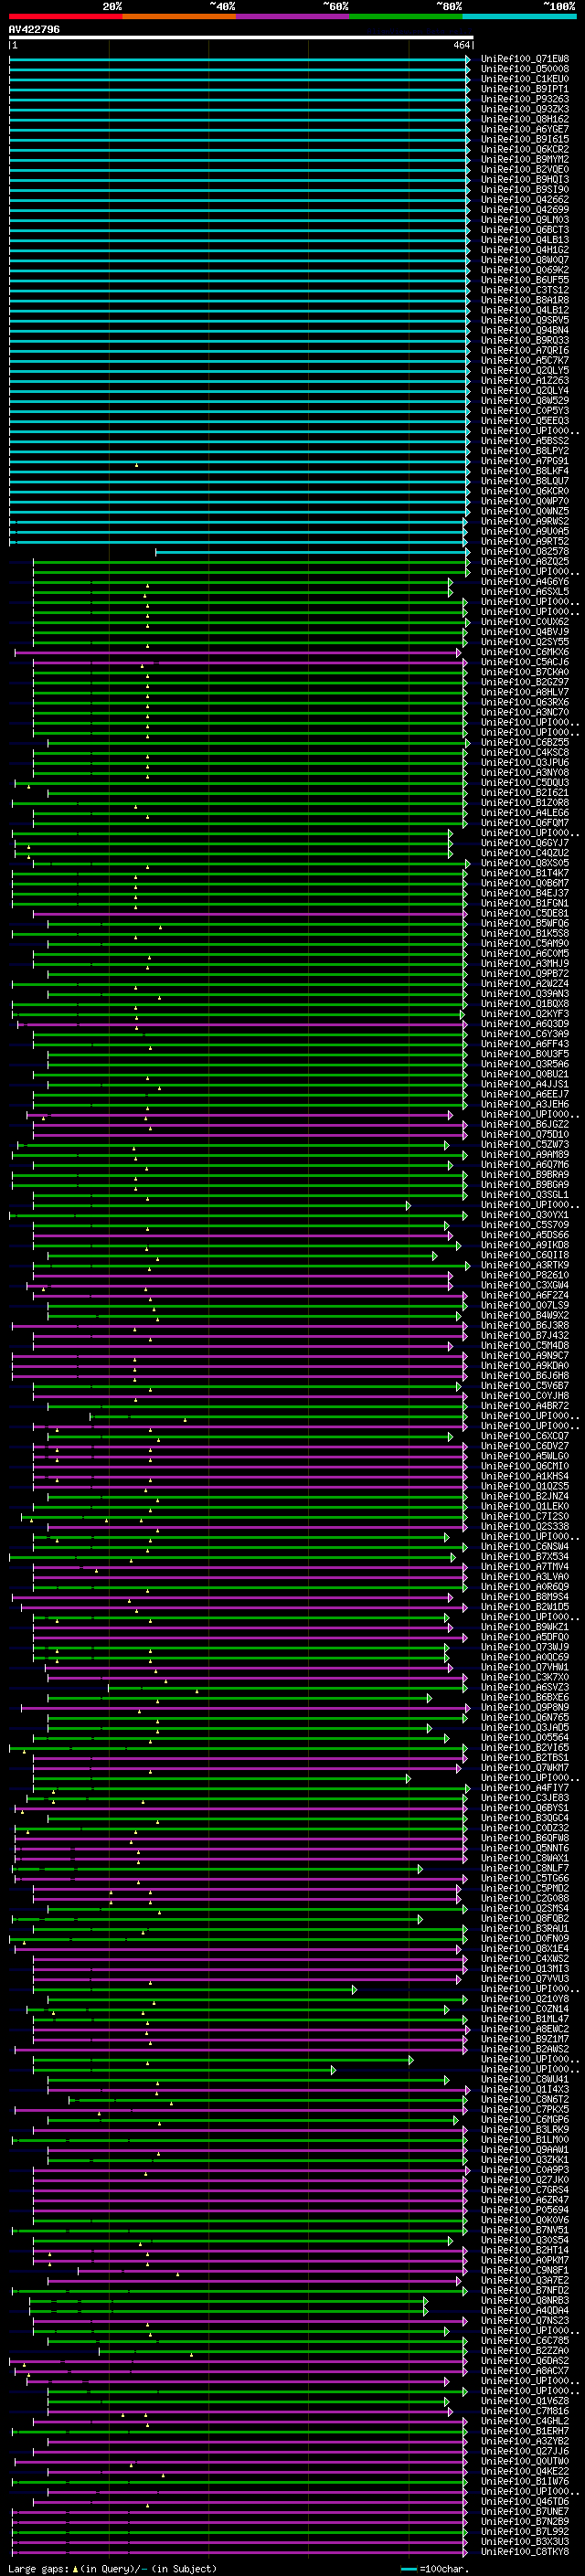Screen dimensions: 585x2576
Task: Select the UniRef100_B2I621 label
Action: [525, 793]
